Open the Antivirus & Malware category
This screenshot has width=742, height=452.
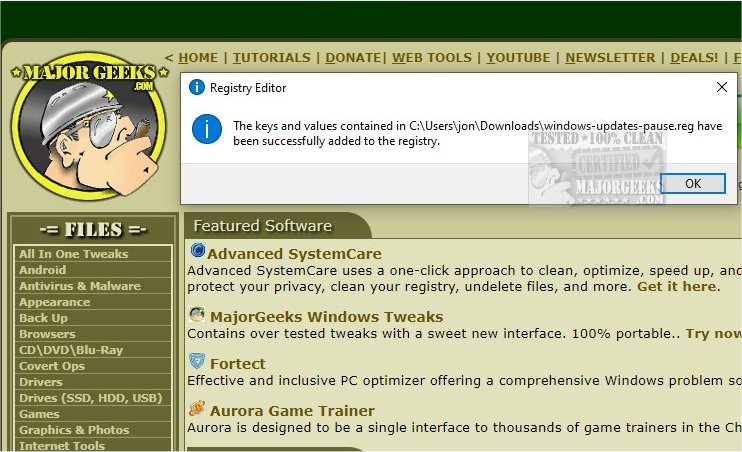(80, 286)
